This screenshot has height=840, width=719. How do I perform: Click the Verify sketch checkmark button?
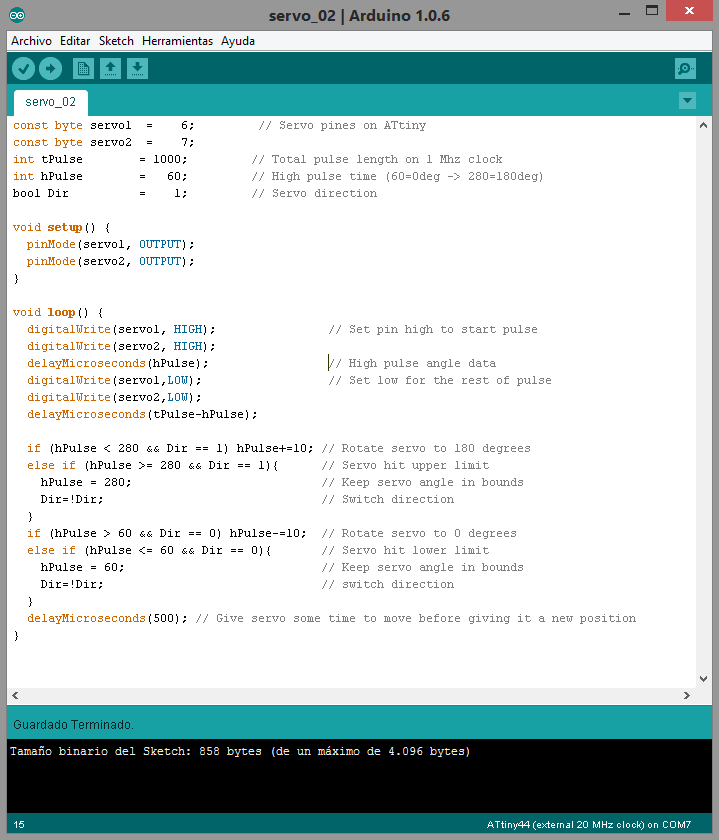click(x=24, y=69)
